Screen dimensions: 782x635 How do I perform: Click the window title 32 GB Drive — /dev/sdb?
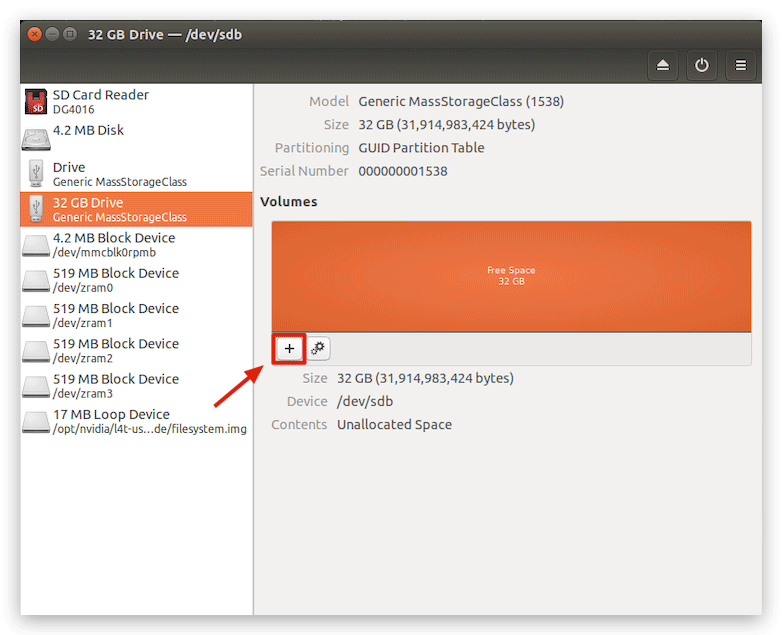point(165,34)
